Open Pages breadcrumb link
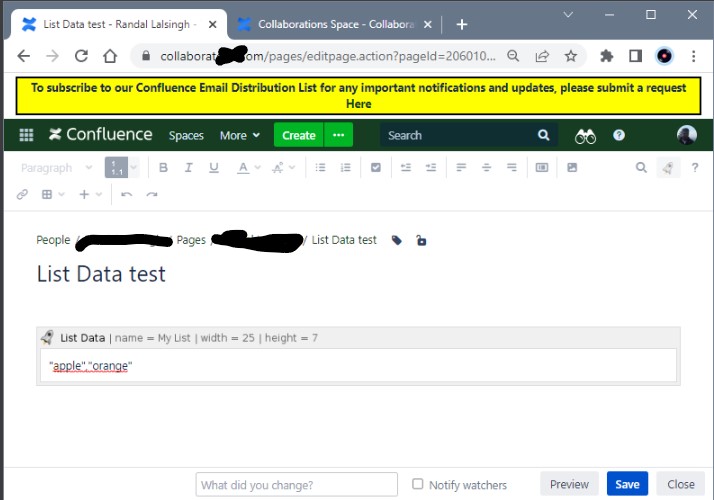The width and height of the screenshot is (714, 500). [x=191, y=240]
